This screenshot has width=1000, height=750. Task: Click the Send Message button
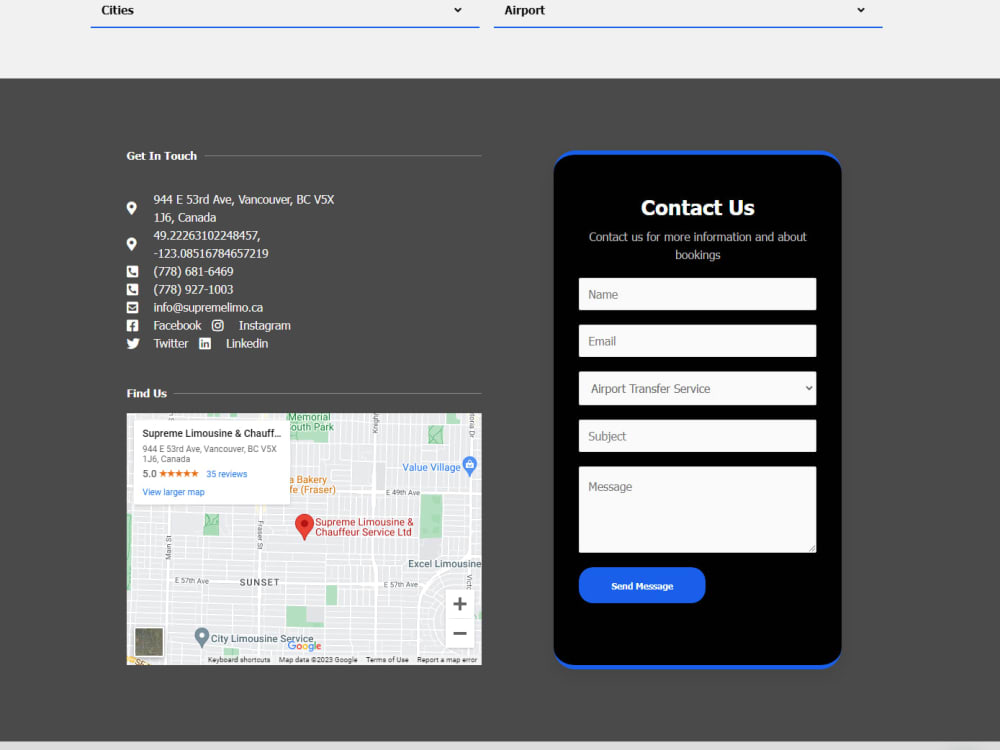click(642, 585)
